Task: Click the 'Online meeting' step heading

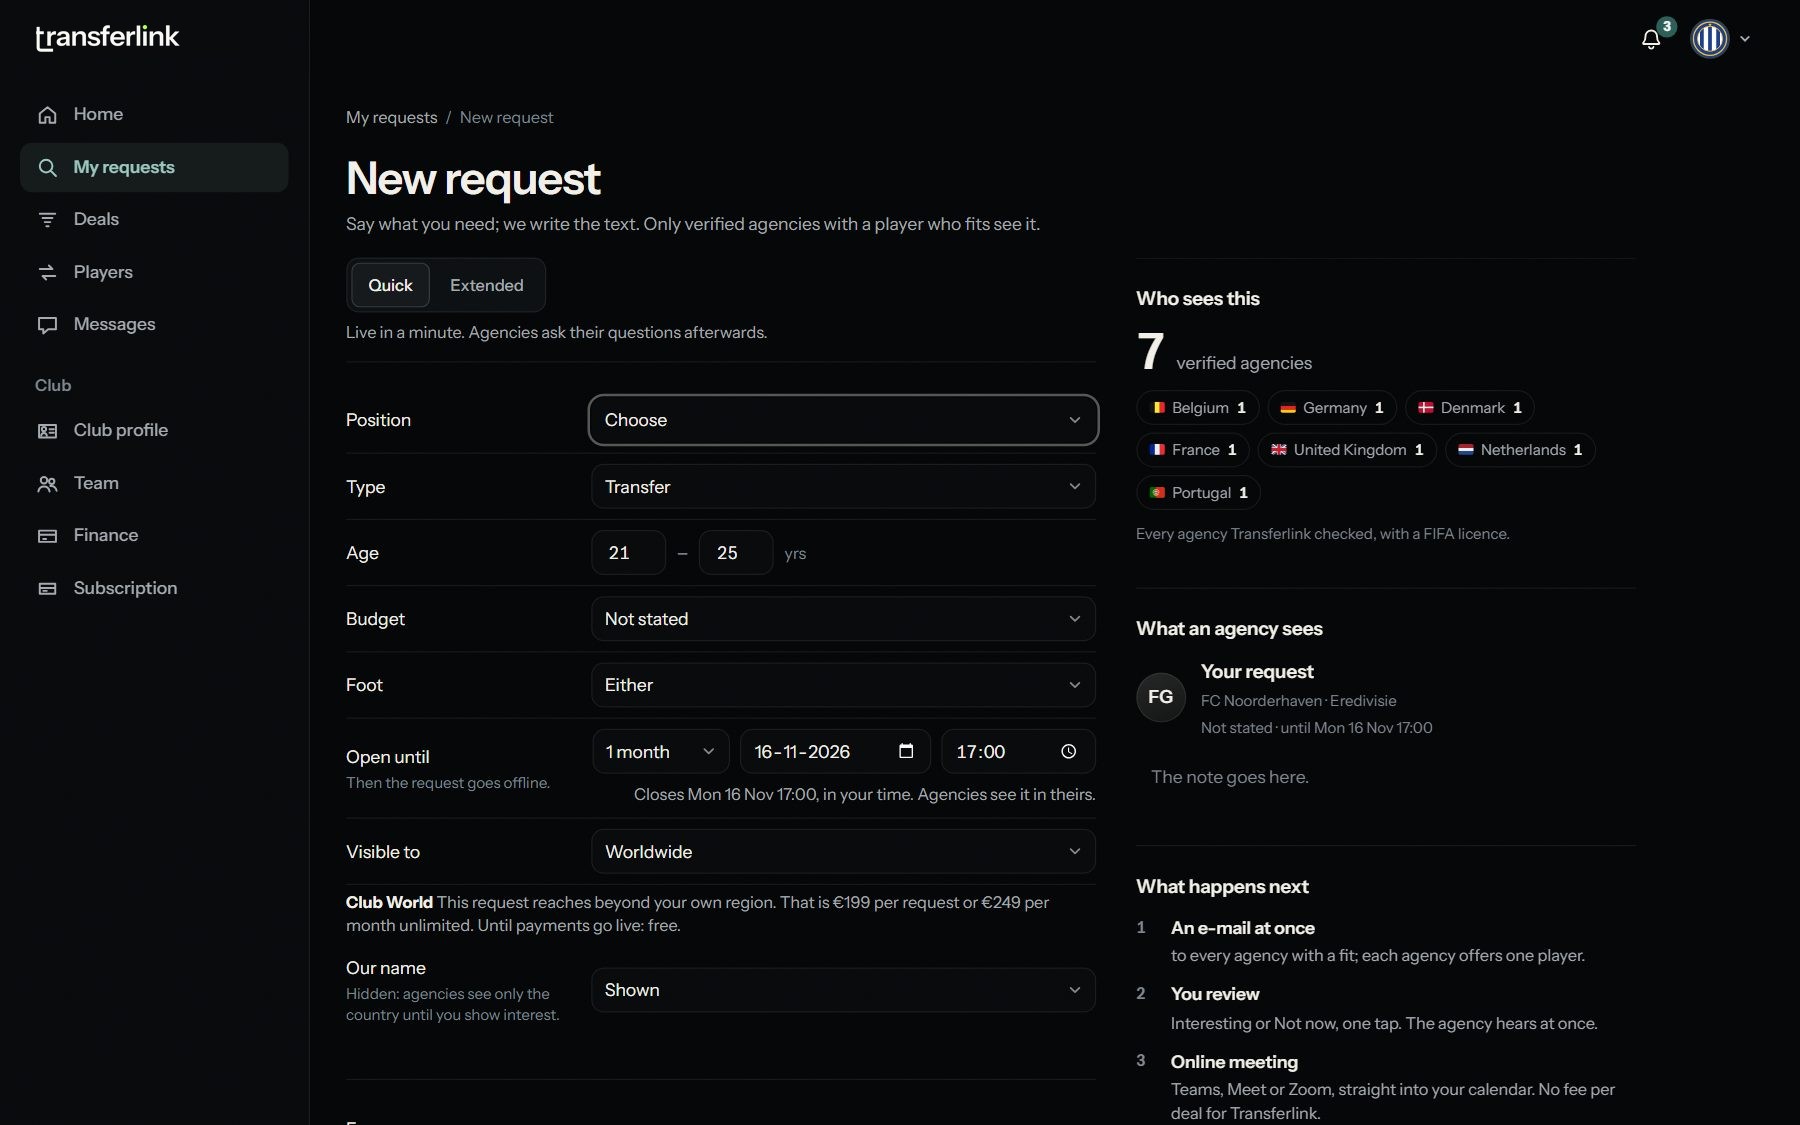Action: (1234, 1062)
